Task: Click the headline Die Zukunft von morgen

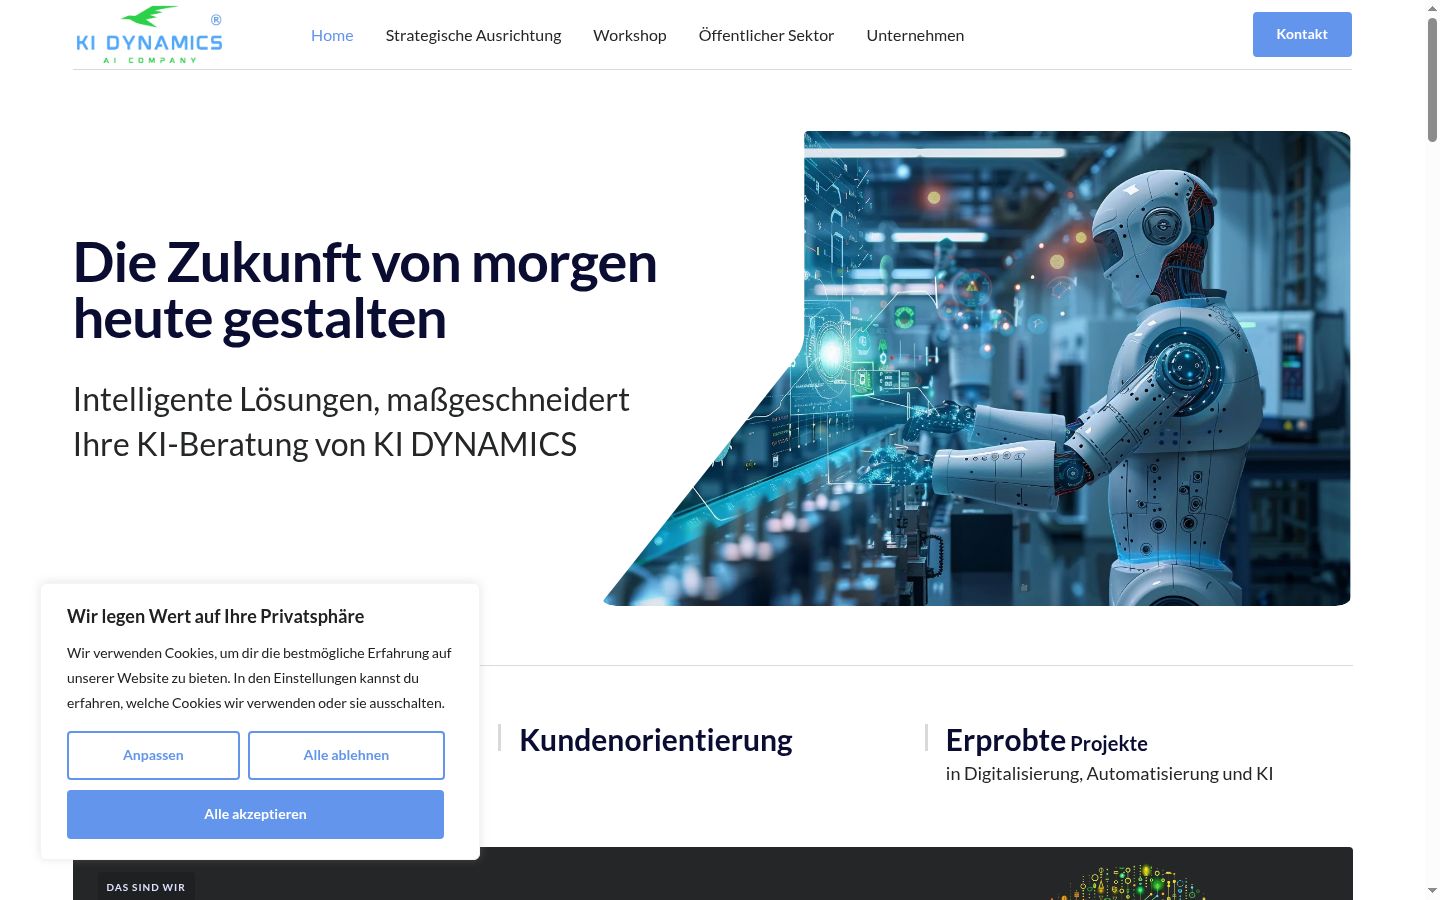Action: (365, 263)
